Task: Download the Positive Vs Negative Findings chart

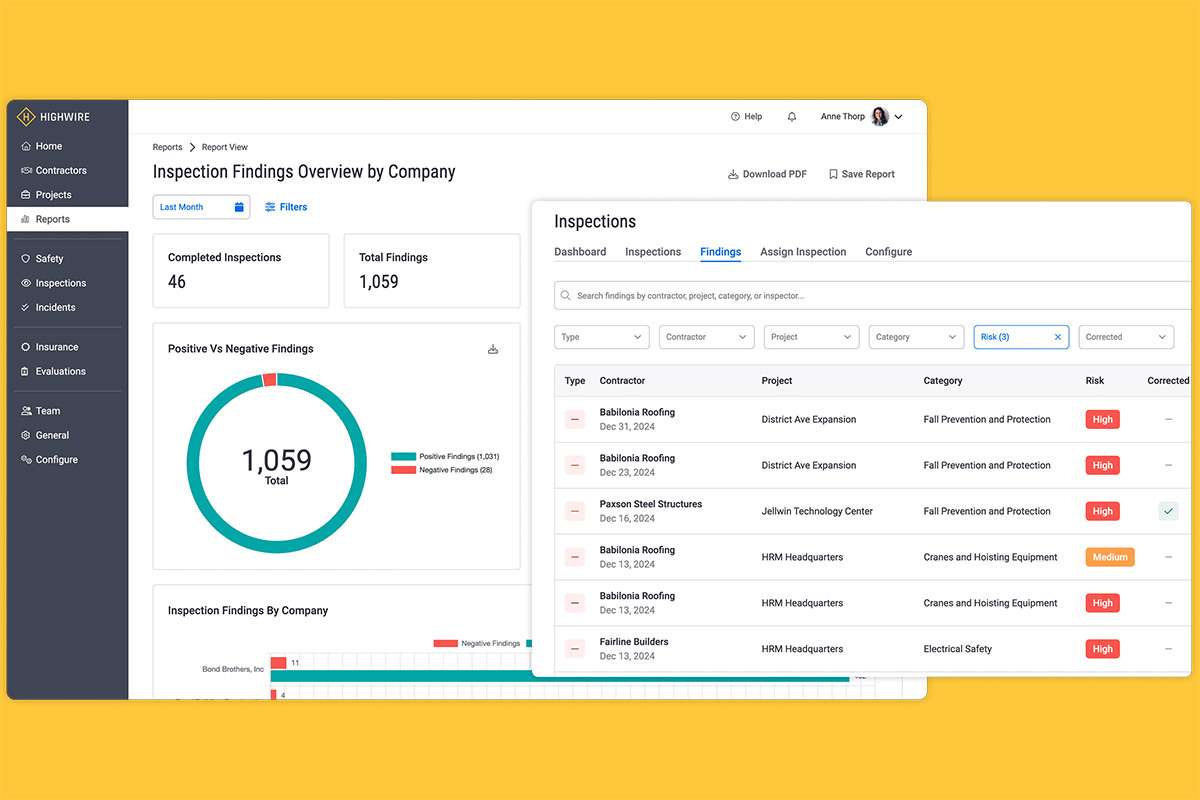Action: [493, 349]
